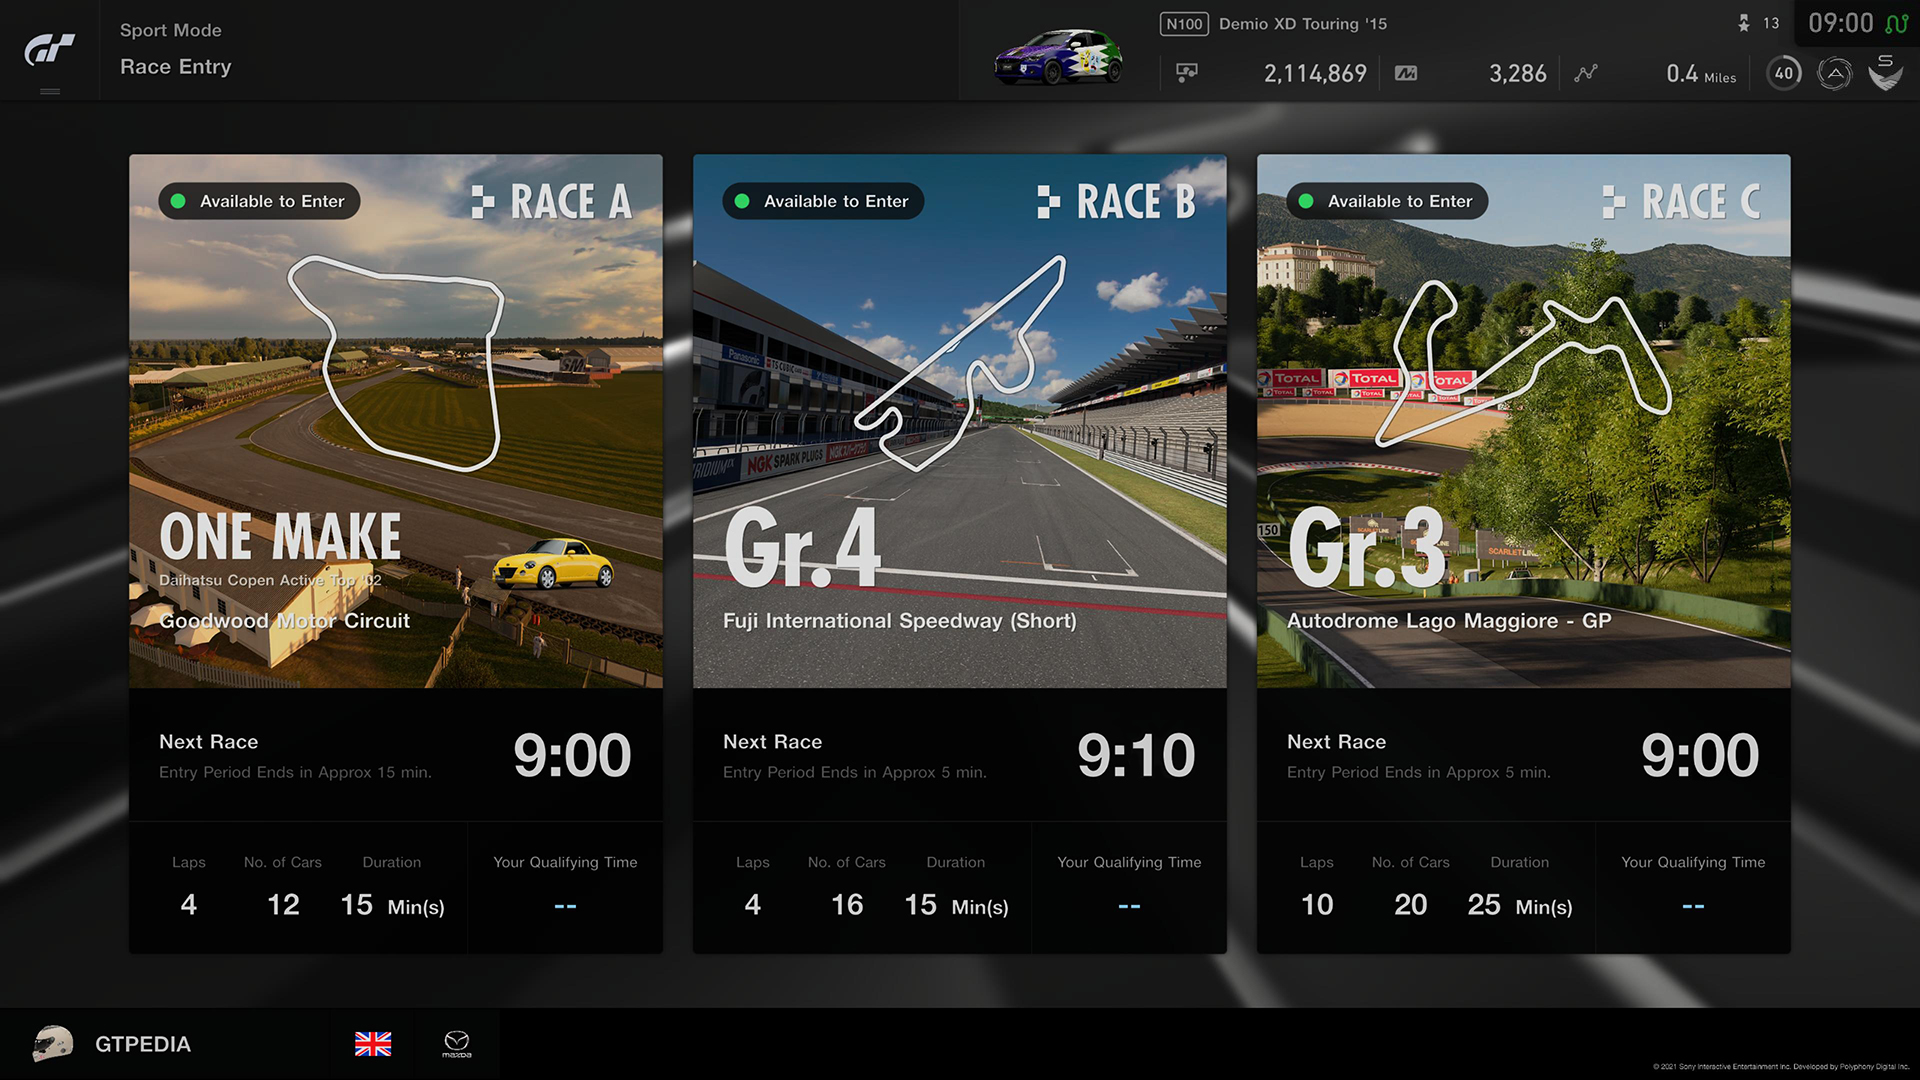
Task: Click the Sport Mode heading
Action: 171,30
